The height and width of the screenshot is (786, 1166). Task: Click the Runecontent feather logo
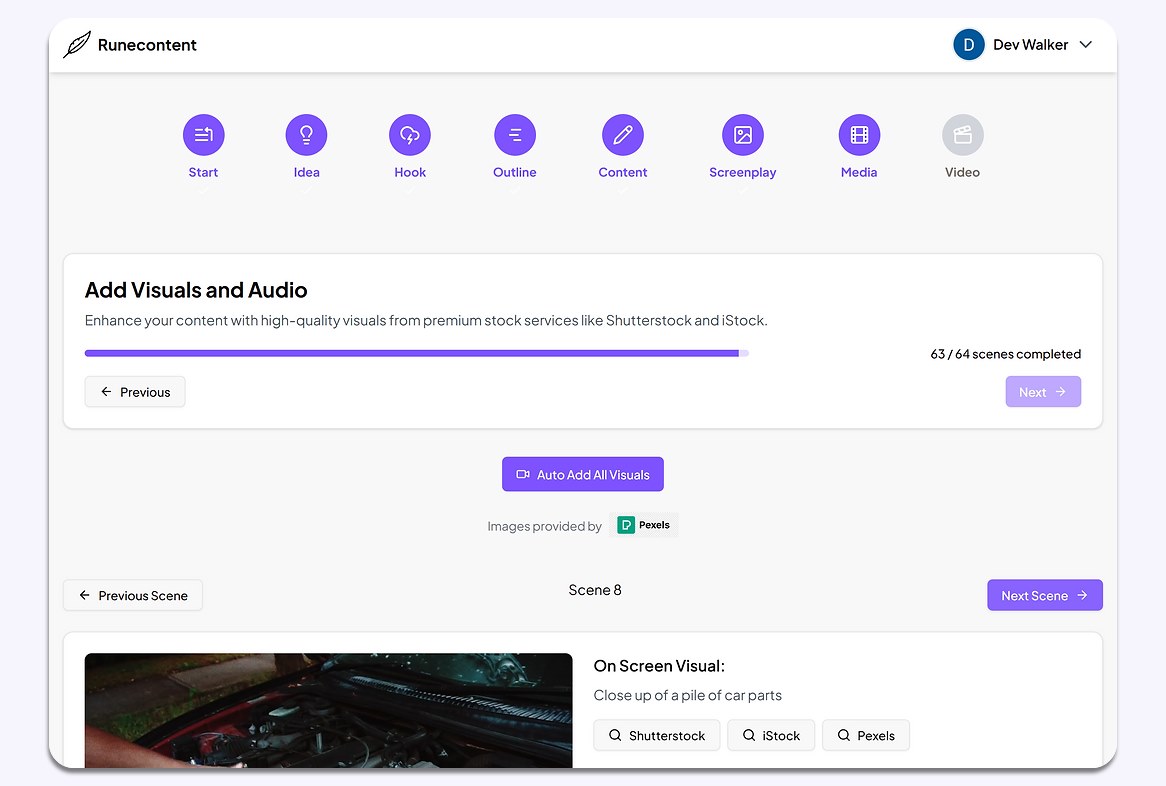(77, 45)
